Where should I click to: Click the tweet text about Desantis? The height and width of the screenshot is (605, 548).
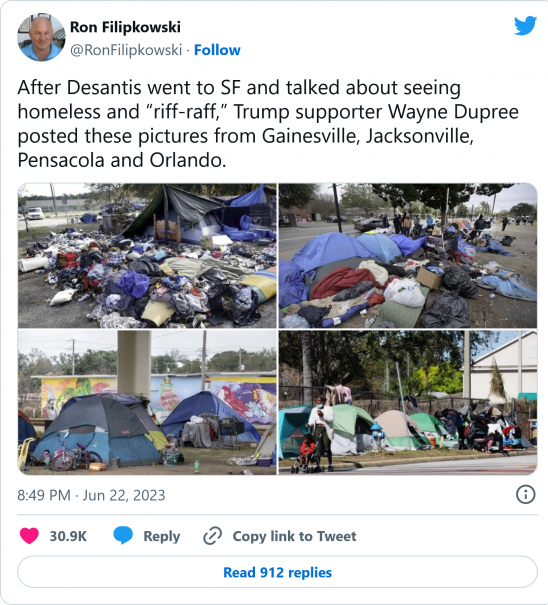click(268, 123)
